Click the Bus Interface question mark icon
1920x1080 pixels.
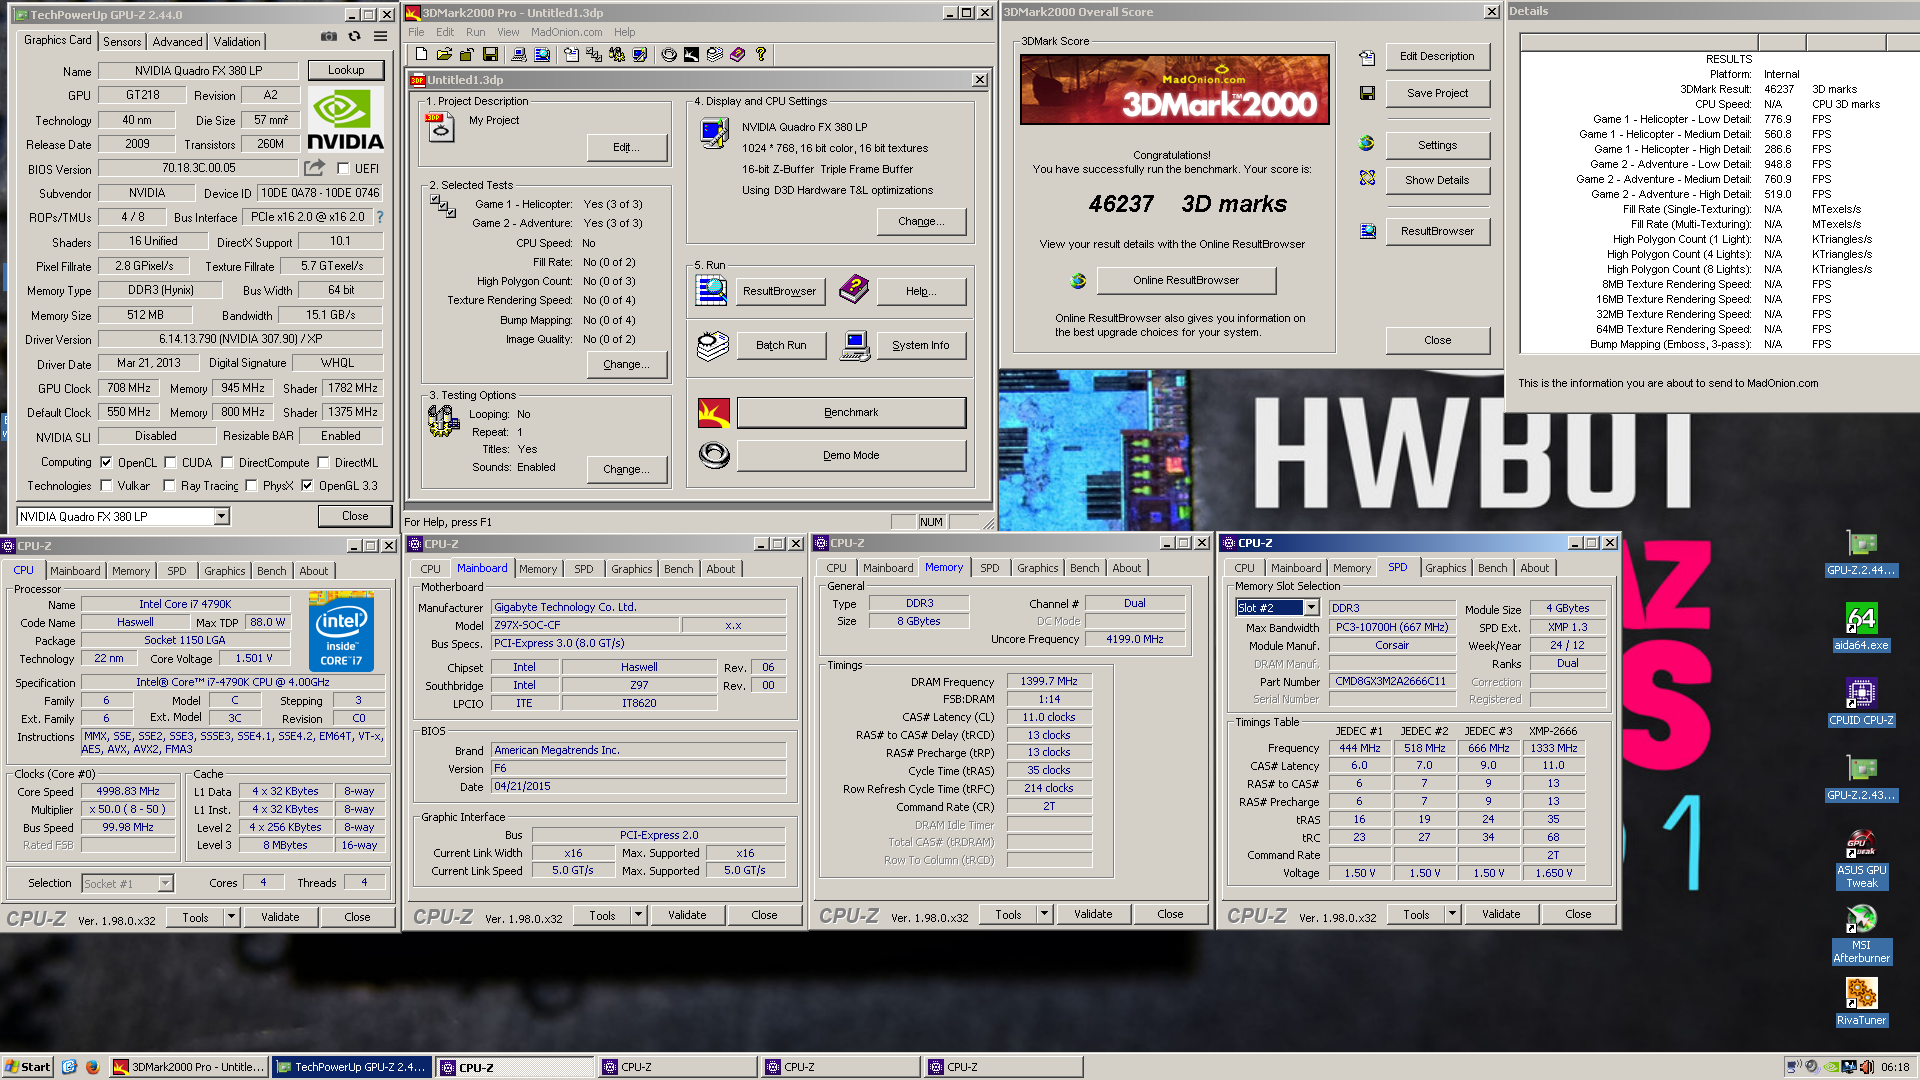pos(380,216)
